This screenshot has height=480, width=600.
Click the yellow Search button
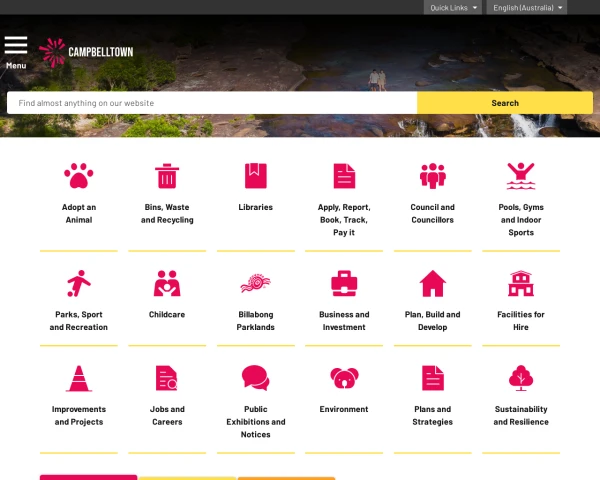[x=505, y=103]
